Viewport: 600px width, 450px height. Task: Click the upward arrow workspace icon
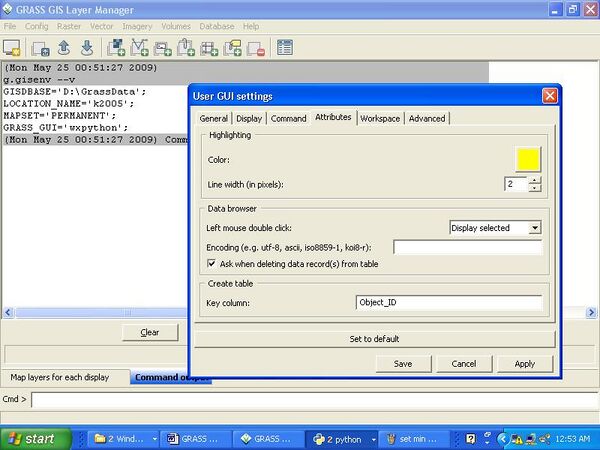click(x=64, y=48)
